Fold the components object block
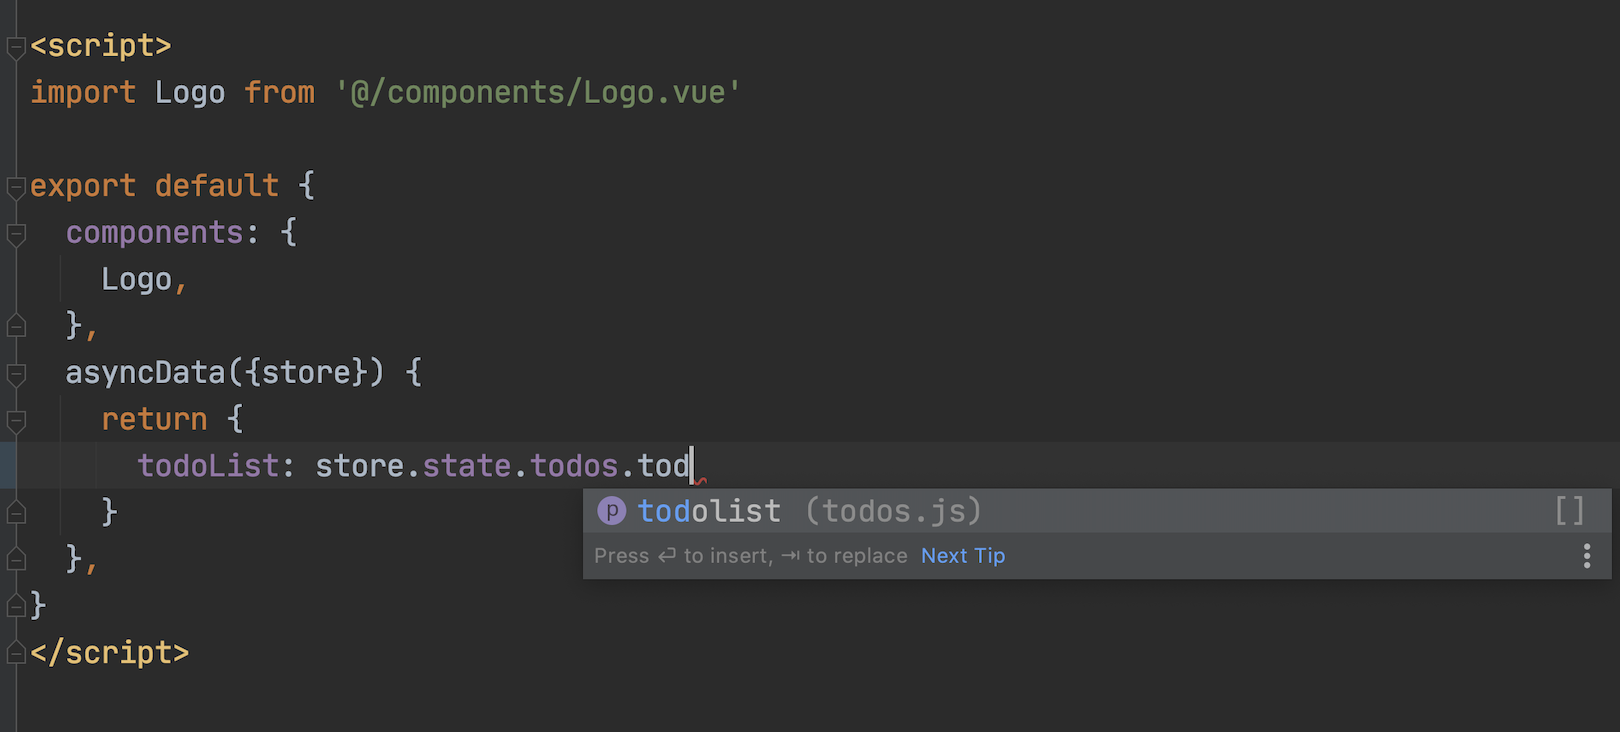Image resolution: width=1620 pixels, height=732 pixels. (x=16, y=234)
